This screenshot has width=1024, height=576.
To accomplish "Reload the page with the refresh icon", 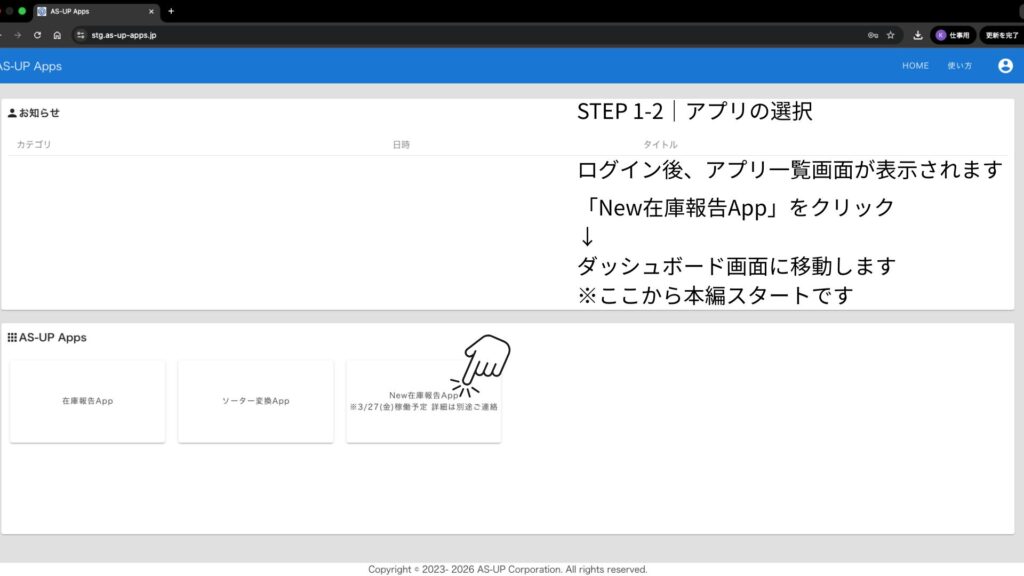I will pos(37,35).
